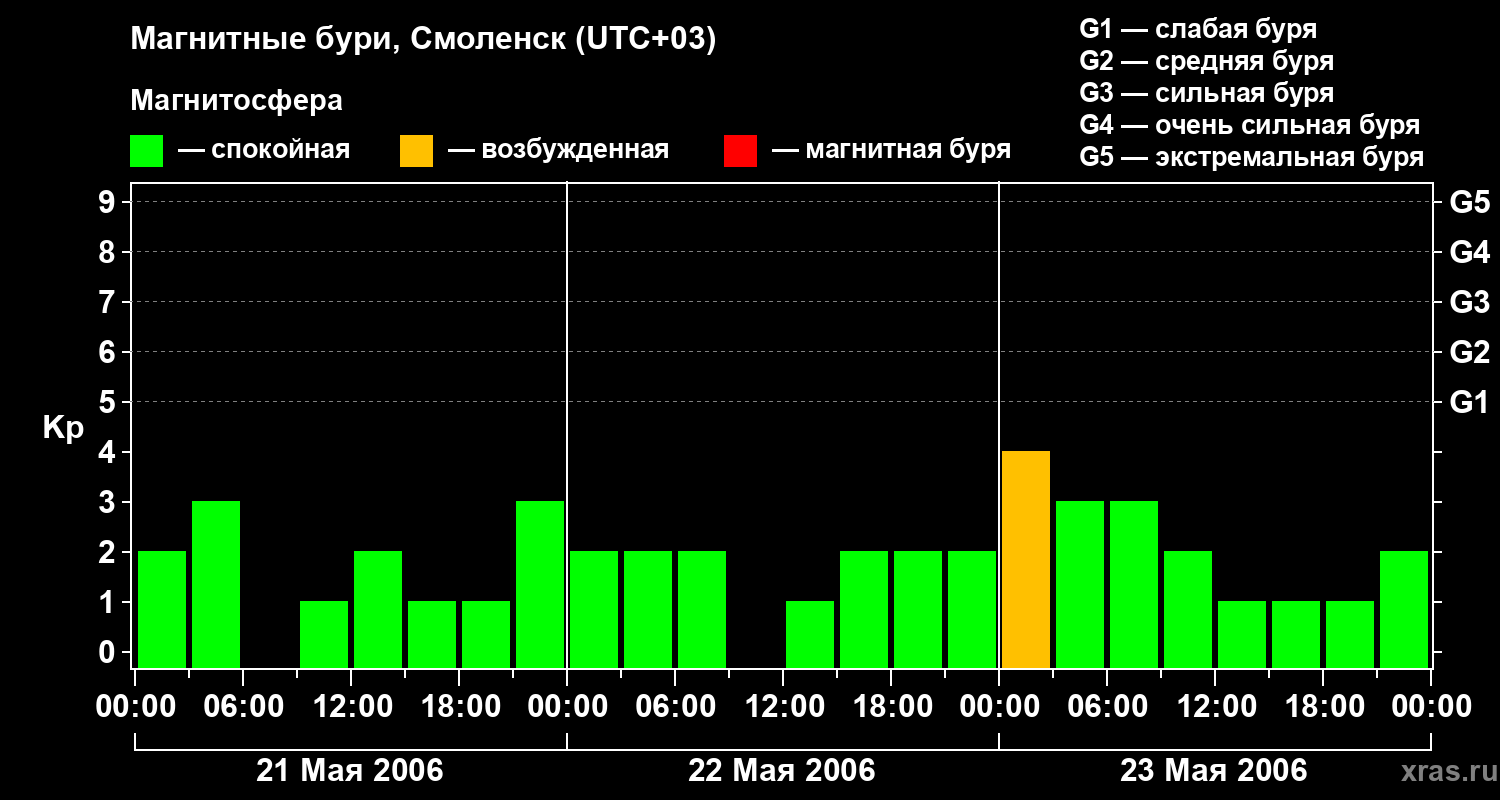Image resolution: width=1500 pixels, height=800 pixels.
Task: Click the '— магнитная буря' legend label
Action: [x=891, y=150]
